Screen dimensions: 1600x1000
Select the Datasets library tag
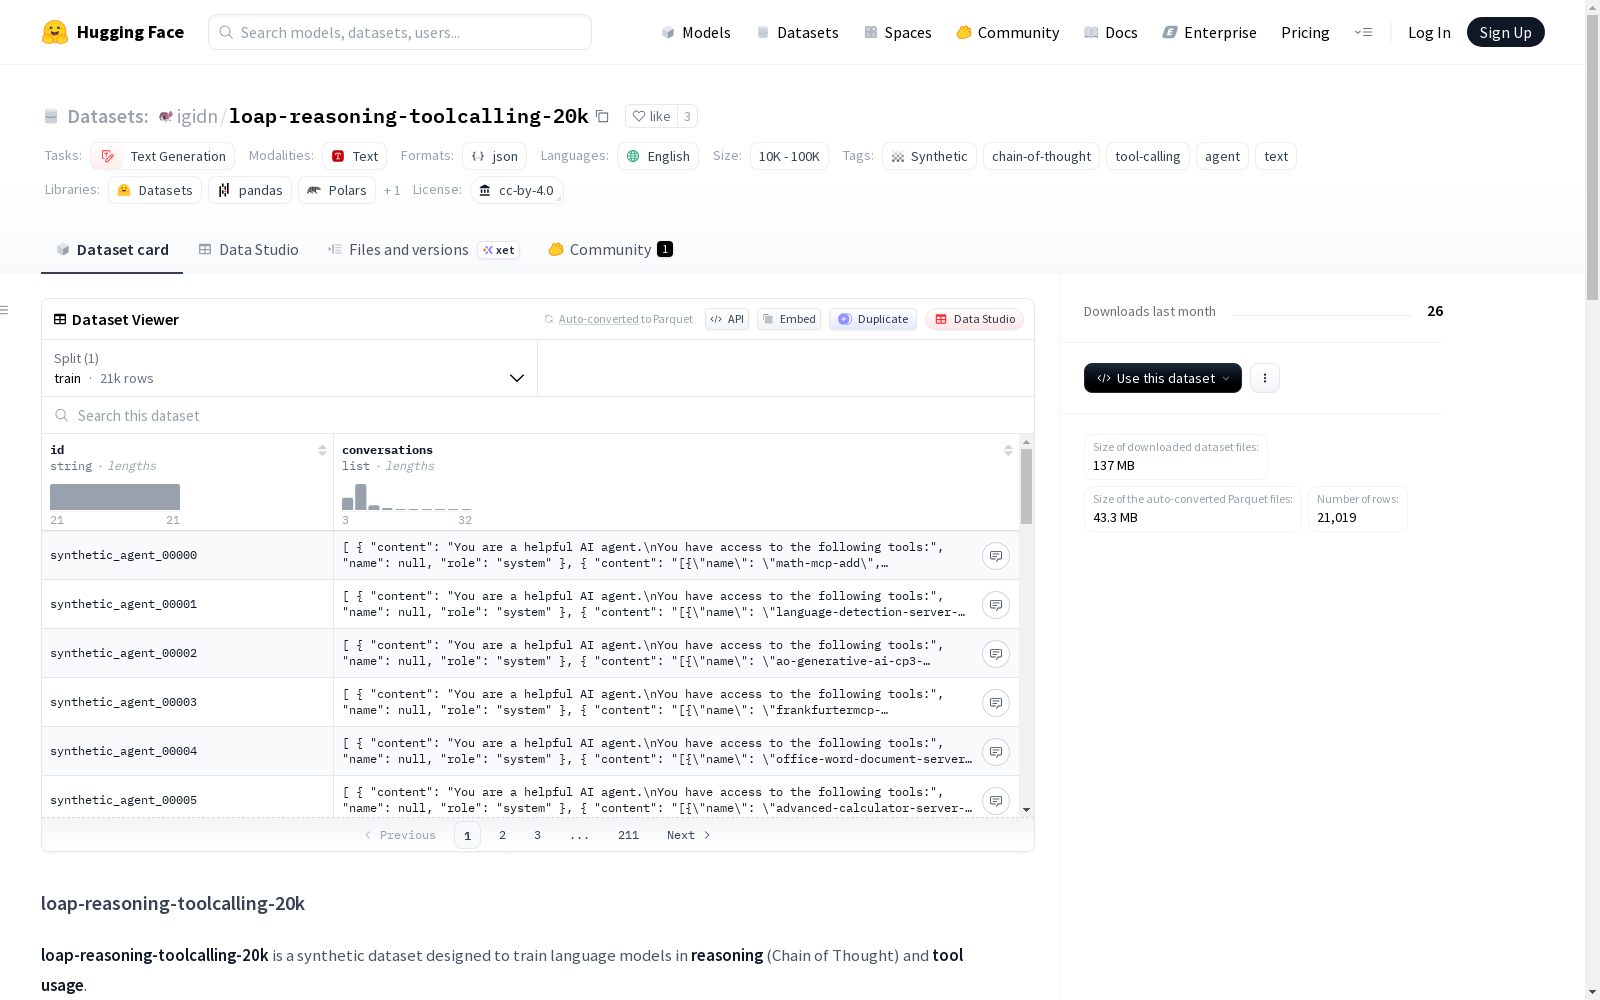pyautogui.click(x=155, y=190)
